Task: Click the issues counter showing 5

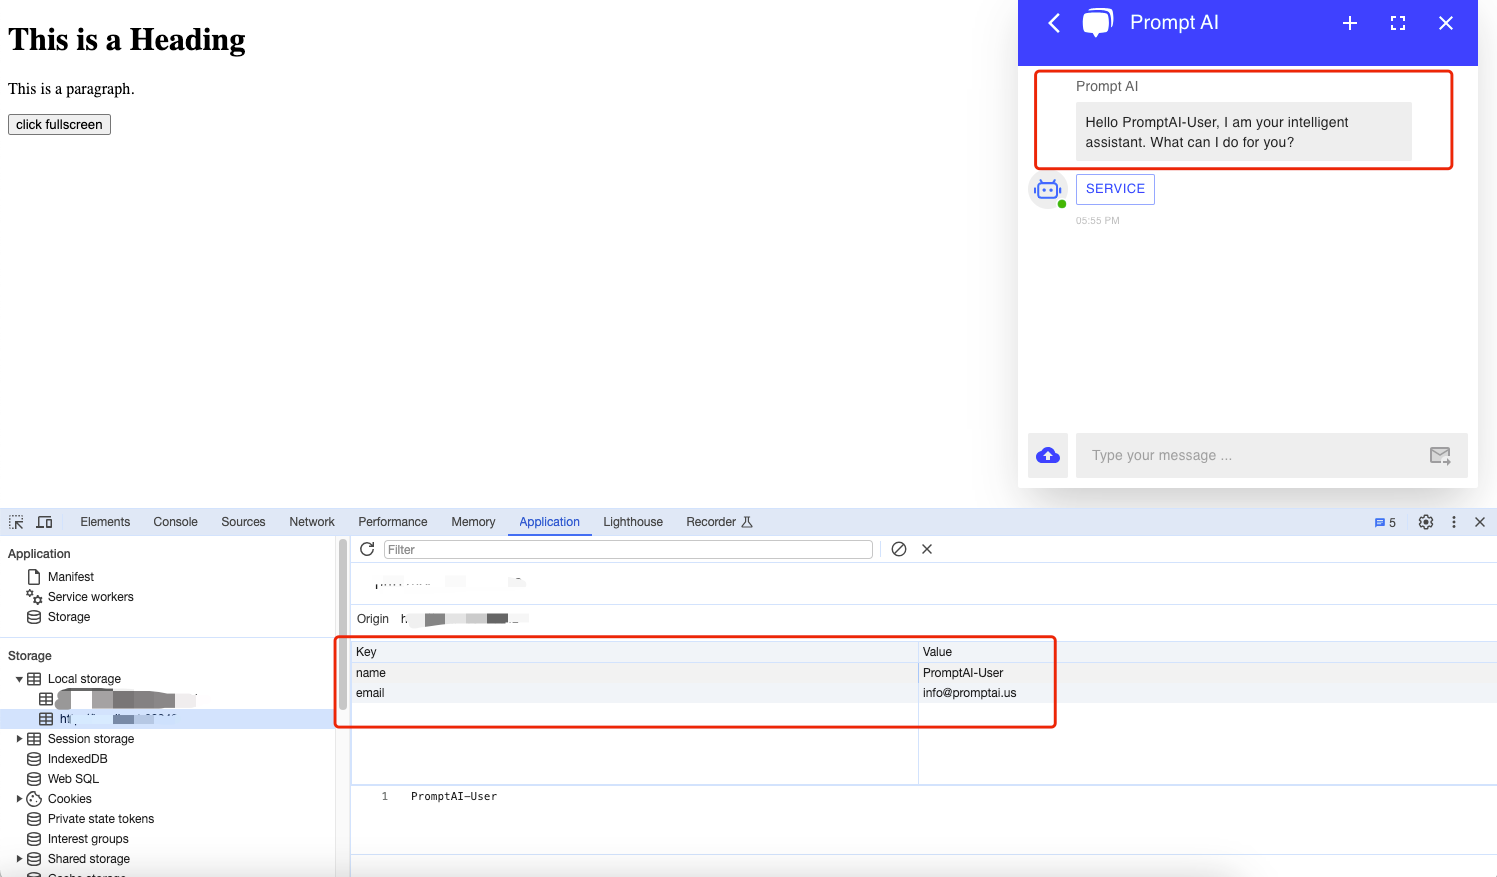Action: pos(1385,522)
